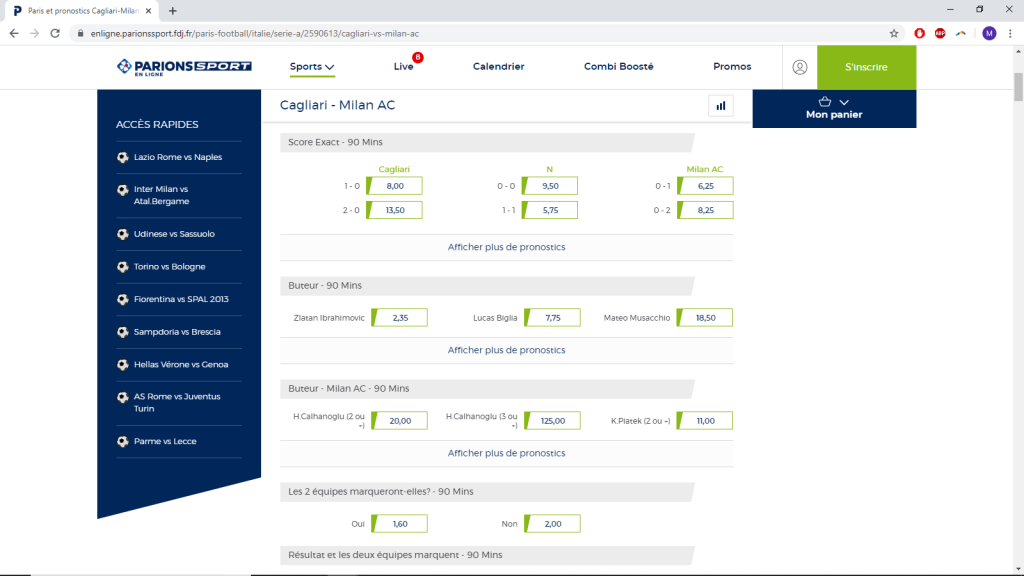The image size is (1024, 576).
Task: Go back with browser back arrow
Action: click(x=14, y=33)
